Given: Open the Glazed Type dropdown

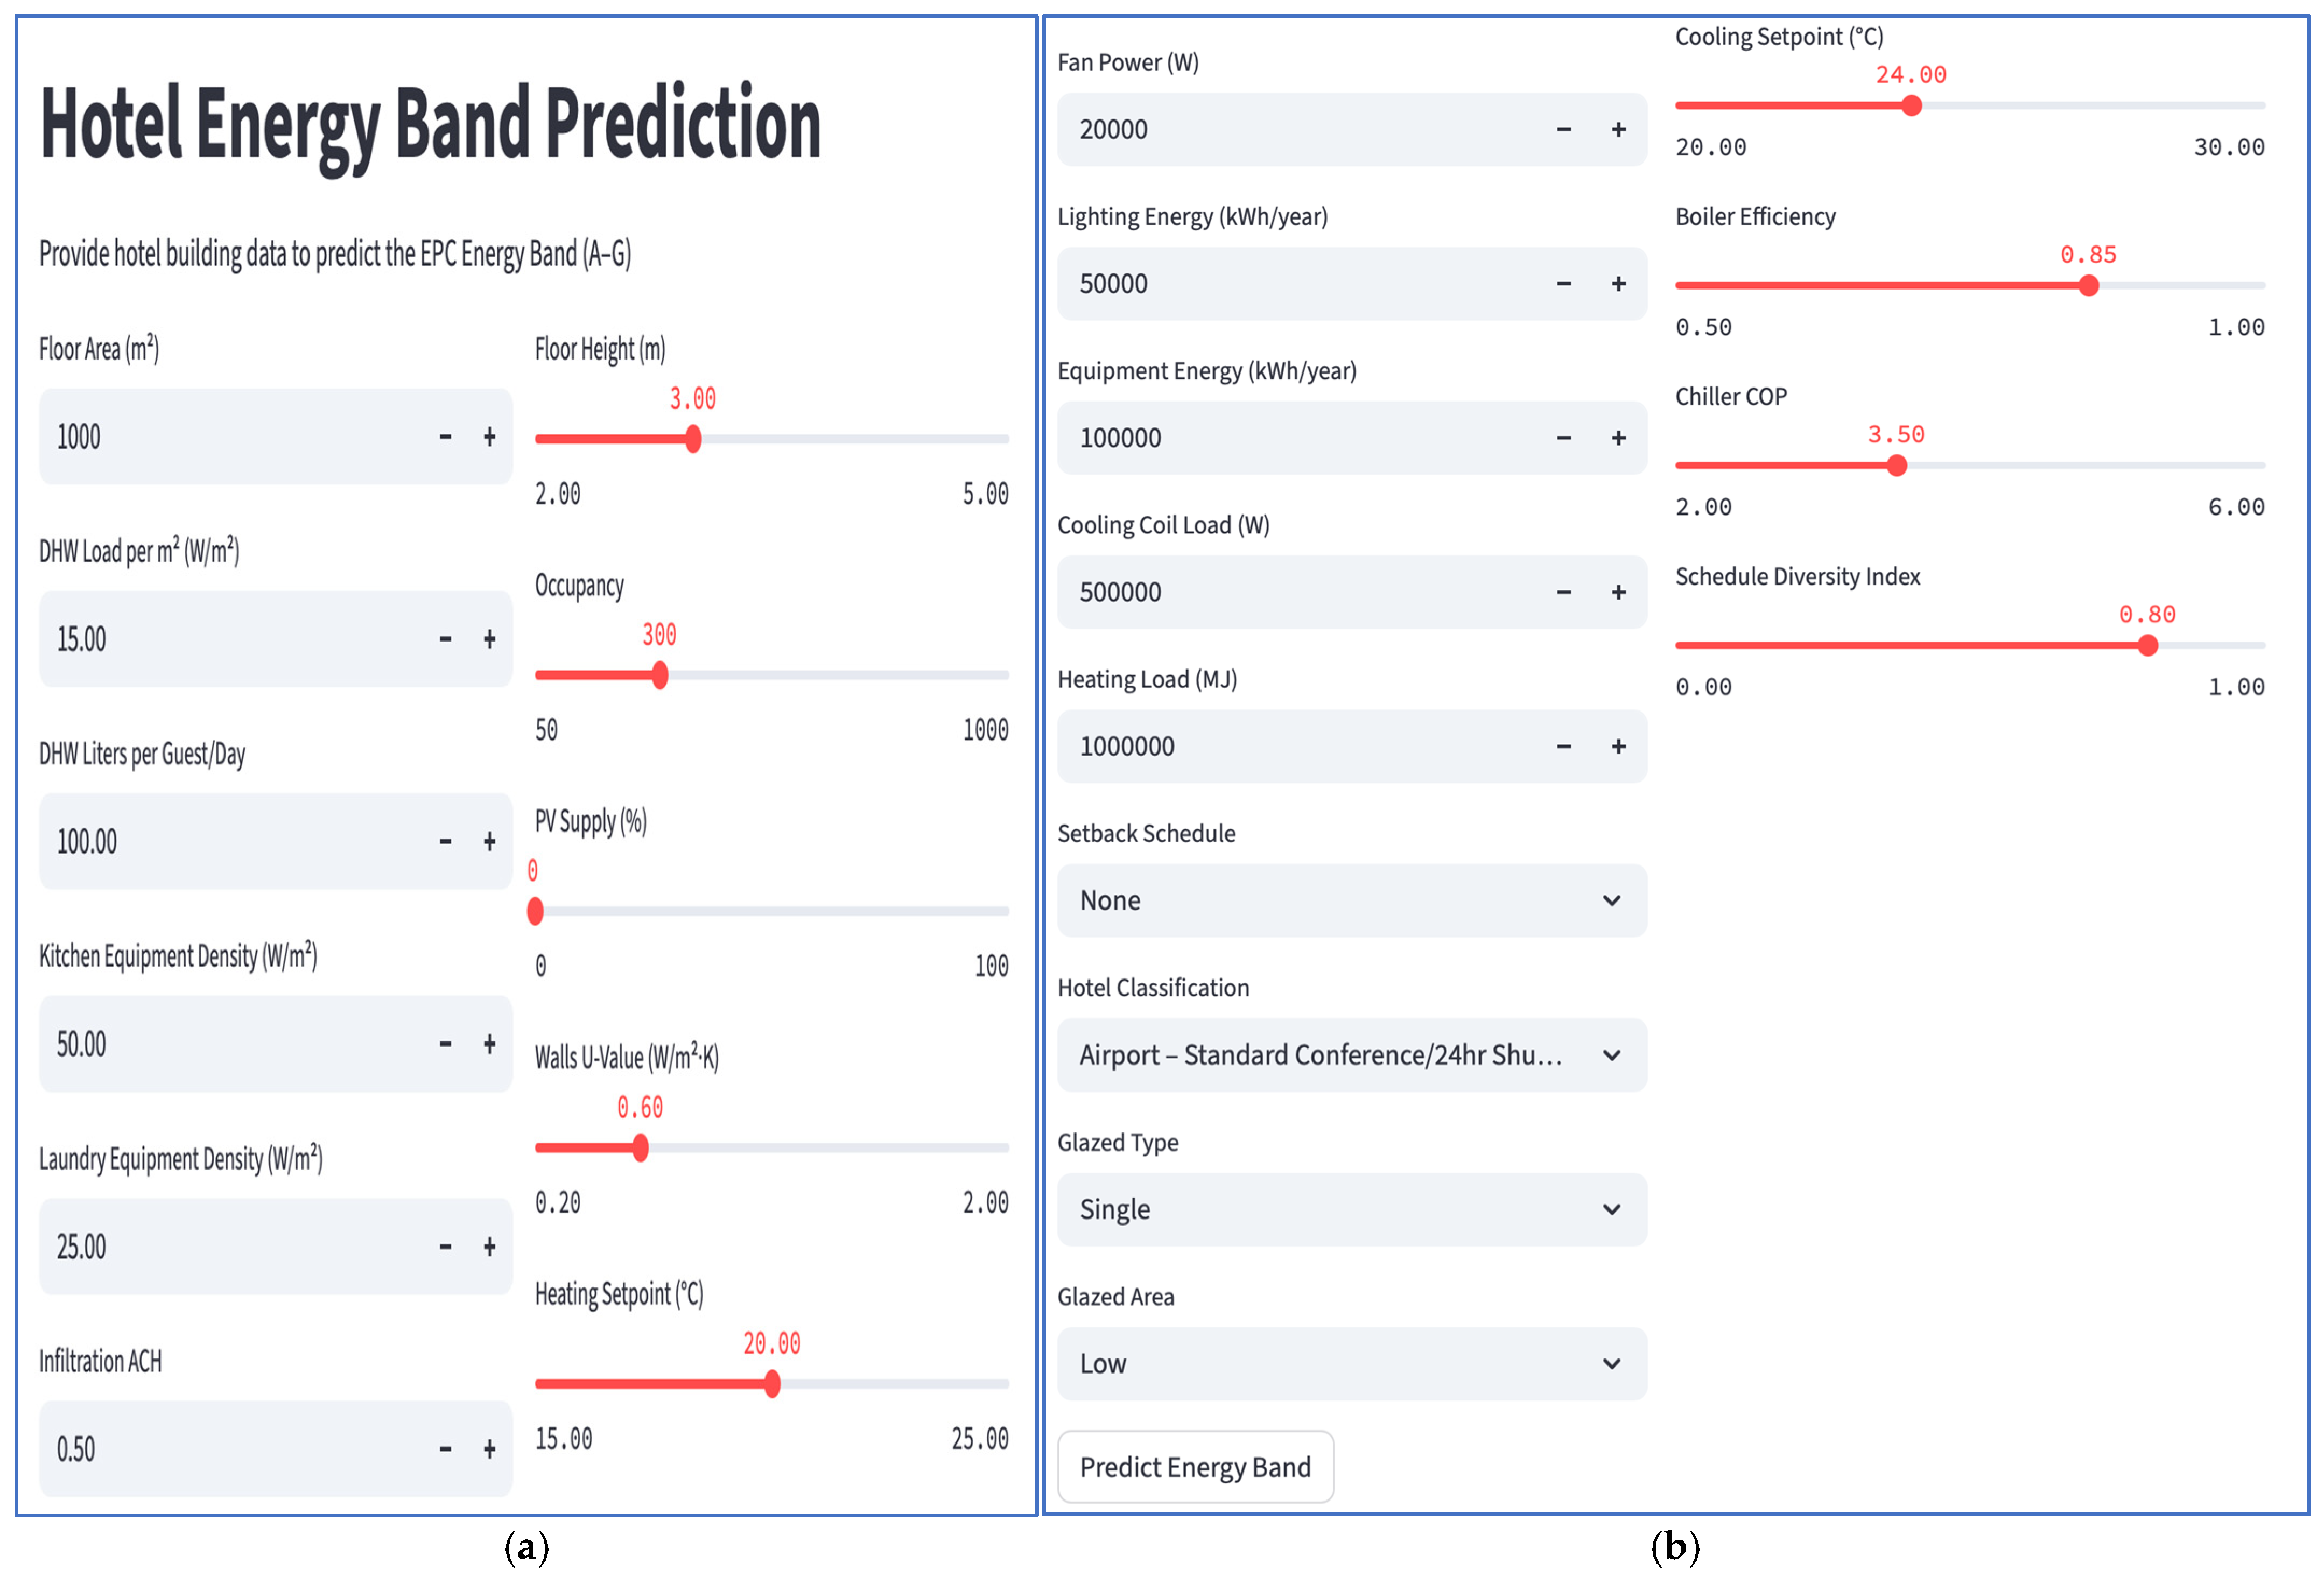Looking at the screenshot, I should tap(1351, 1210).
